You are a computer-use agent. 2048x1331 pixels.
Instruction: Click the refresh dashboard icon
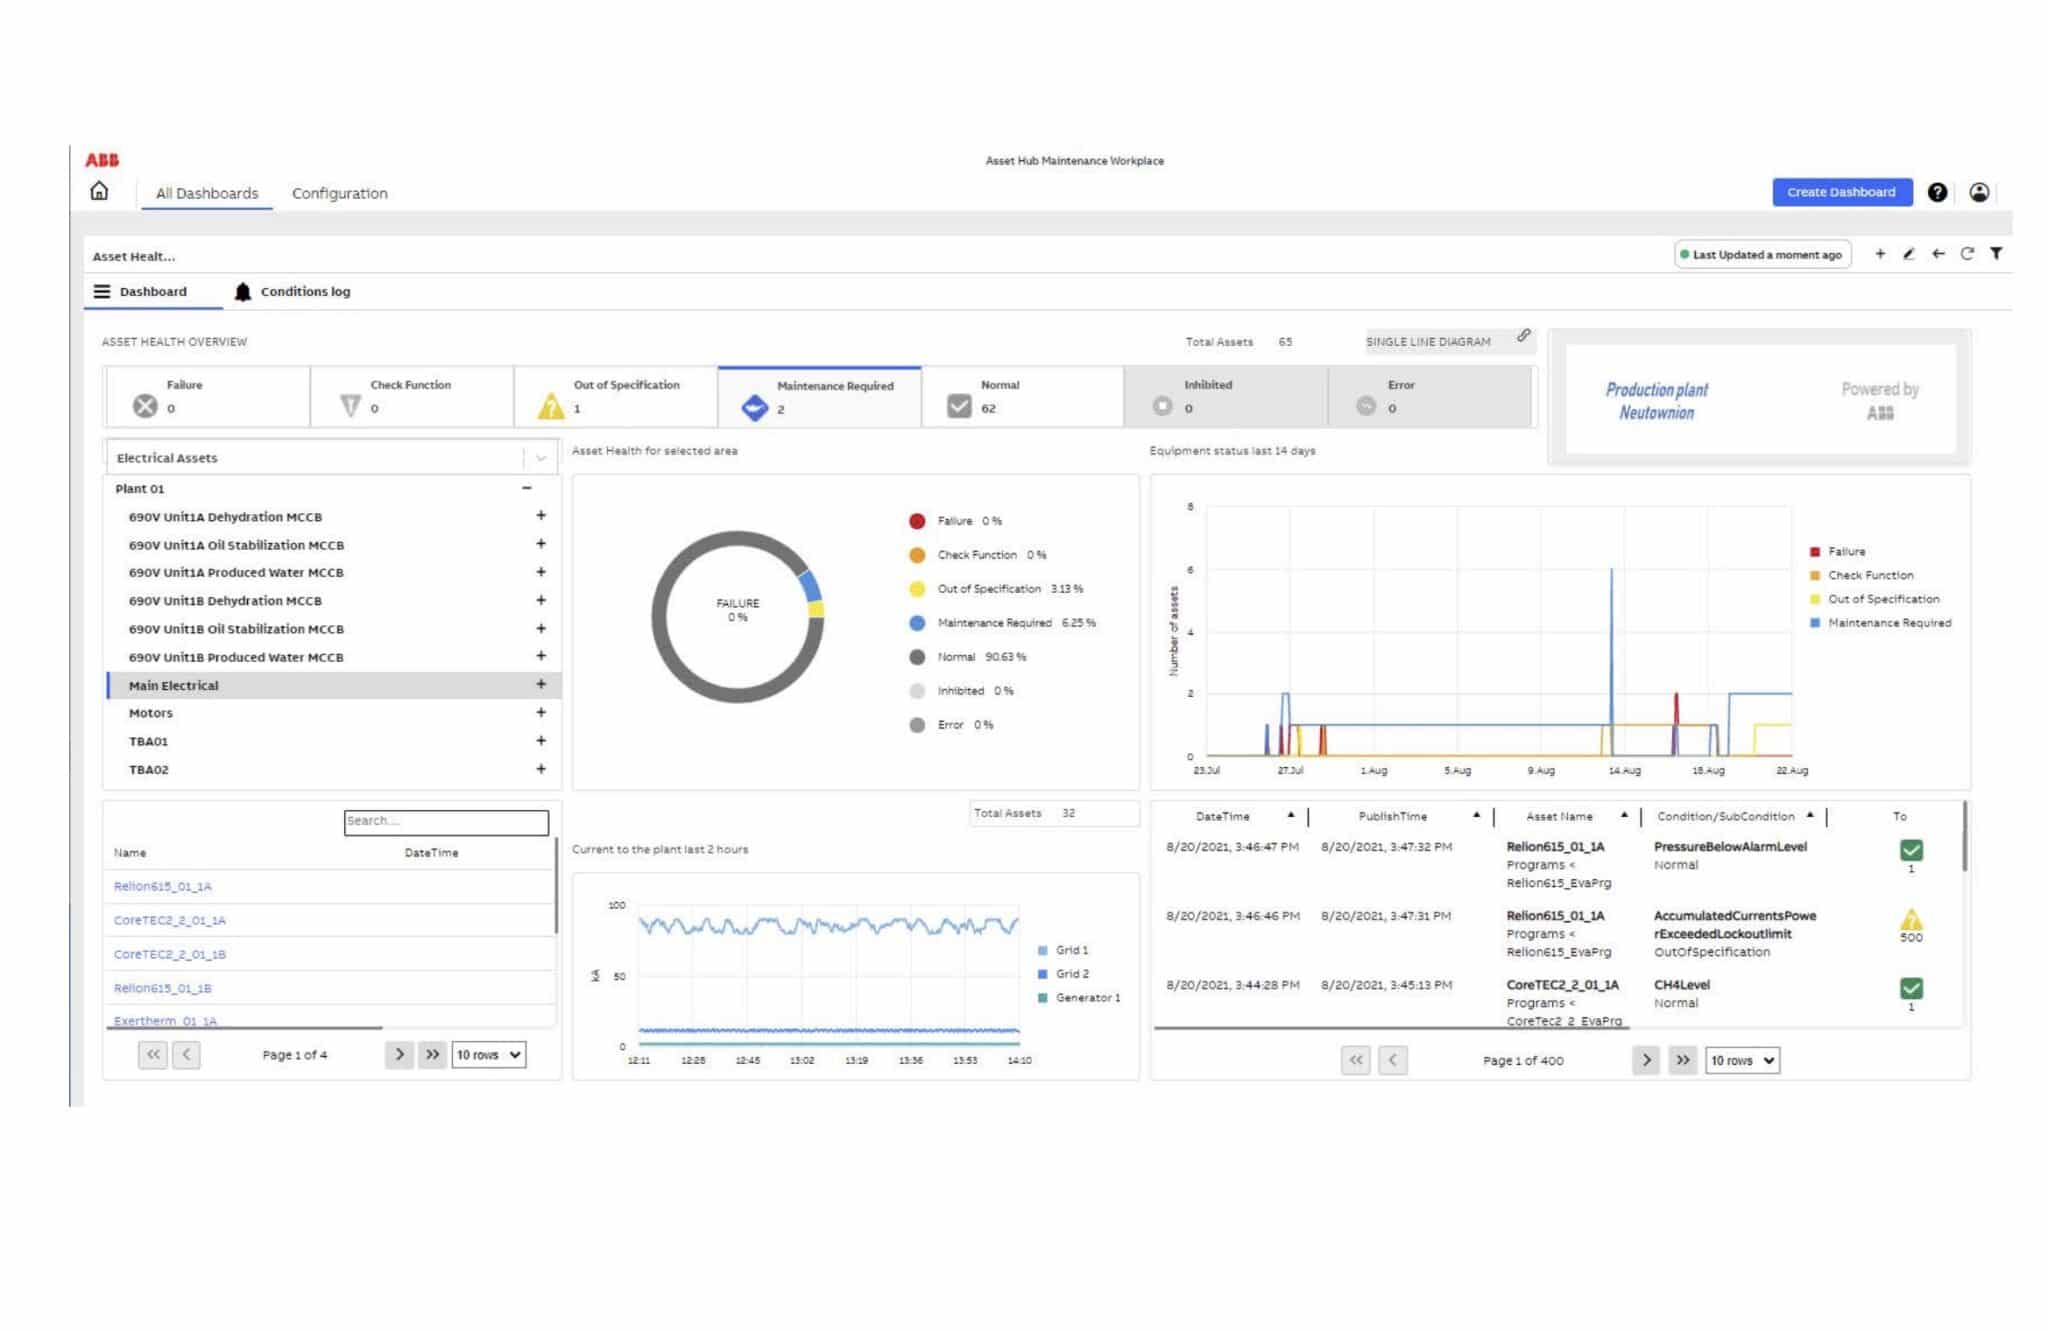pyautogui.click(x=1967, y=254)
